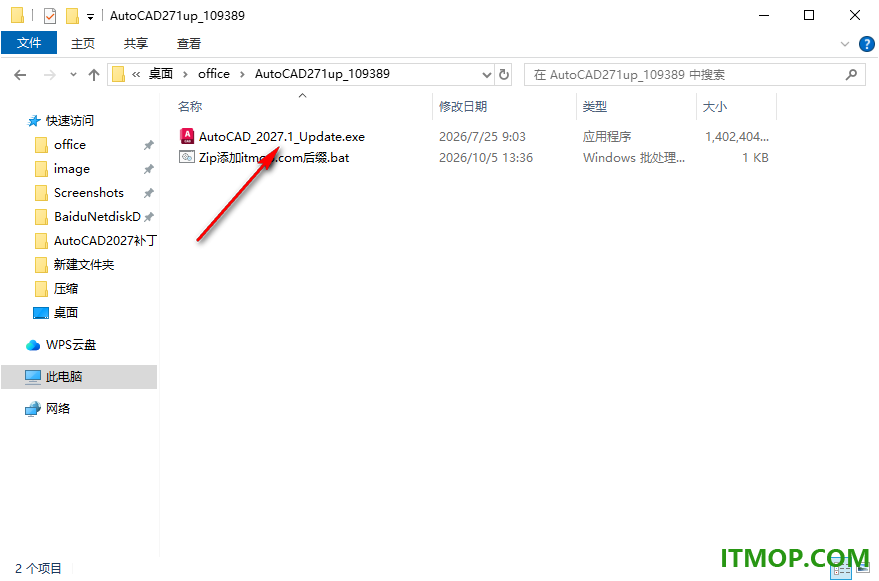Click the Windows 批处理... type cell

pyautogui.click(x=633, y=158)
